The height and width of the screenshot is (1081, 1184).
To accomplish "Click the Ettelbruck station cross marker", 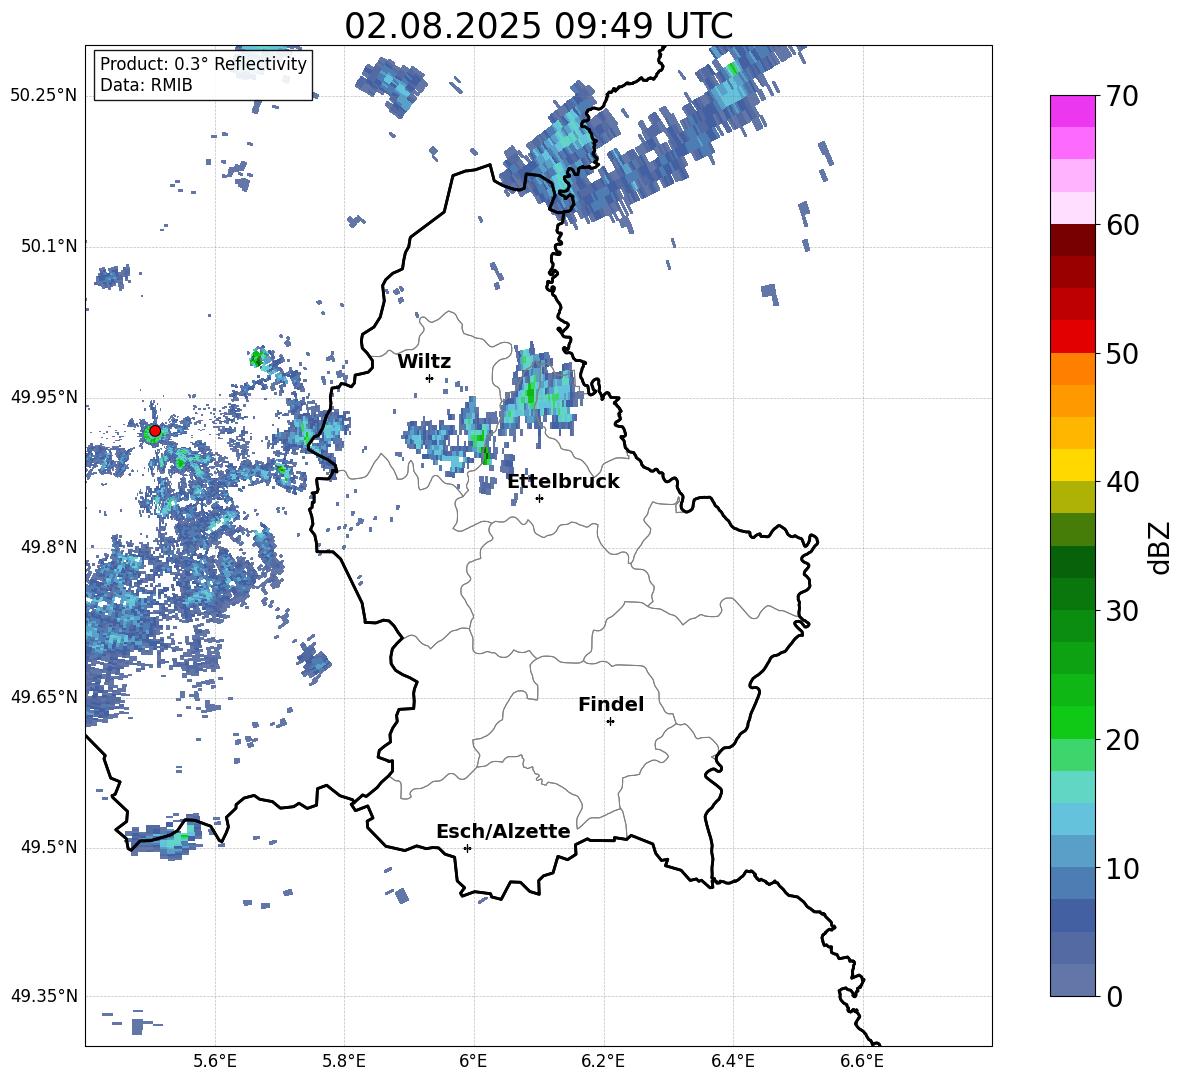I will click(x=539, y=498).
